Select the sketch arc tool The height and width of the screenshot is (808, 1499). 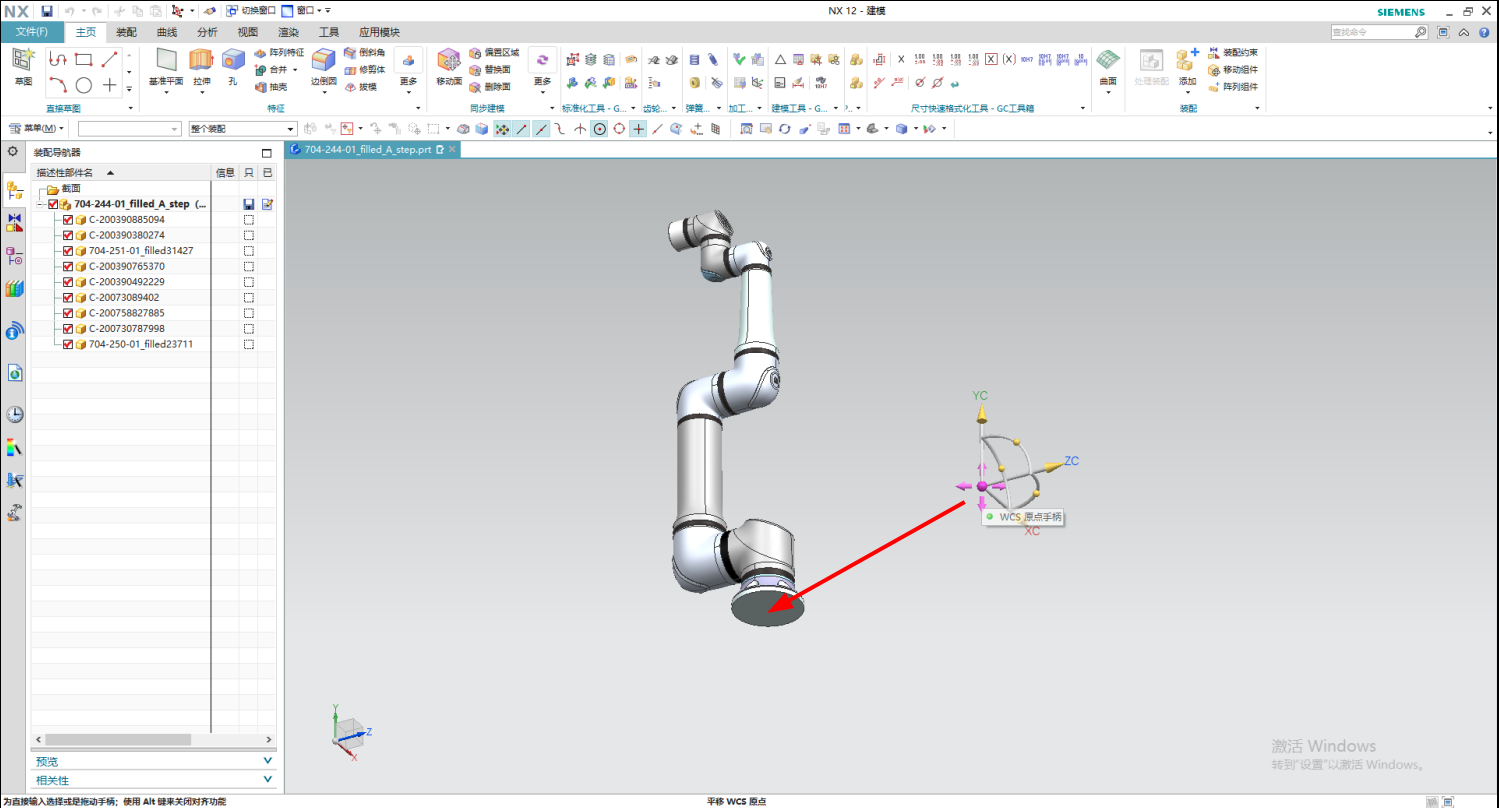58,85
